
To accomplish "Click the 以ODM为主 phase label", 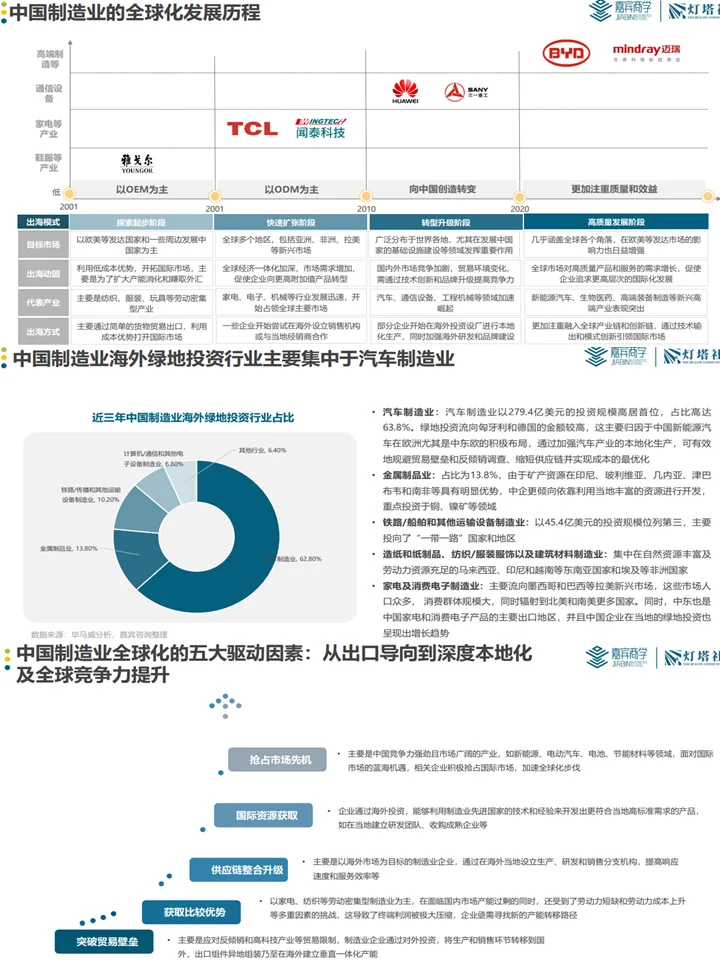I will 291,189.
